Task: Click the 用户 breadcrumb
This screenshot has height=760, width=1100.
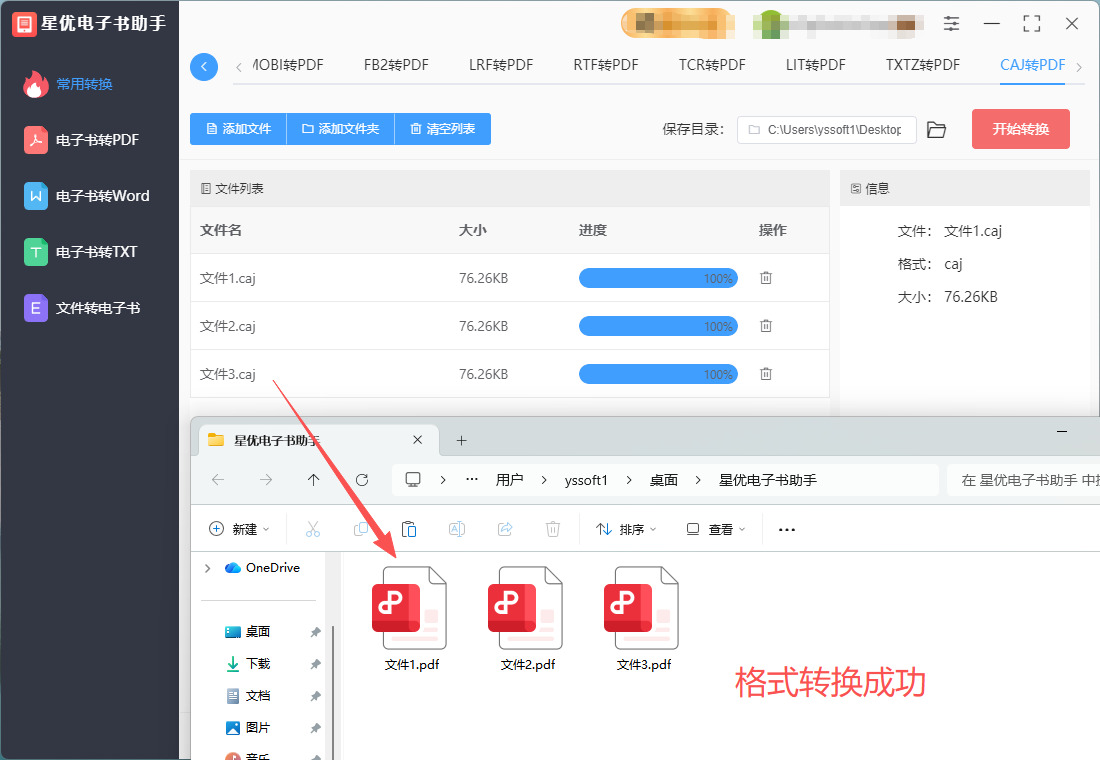Action: click(x=509, y=480)
